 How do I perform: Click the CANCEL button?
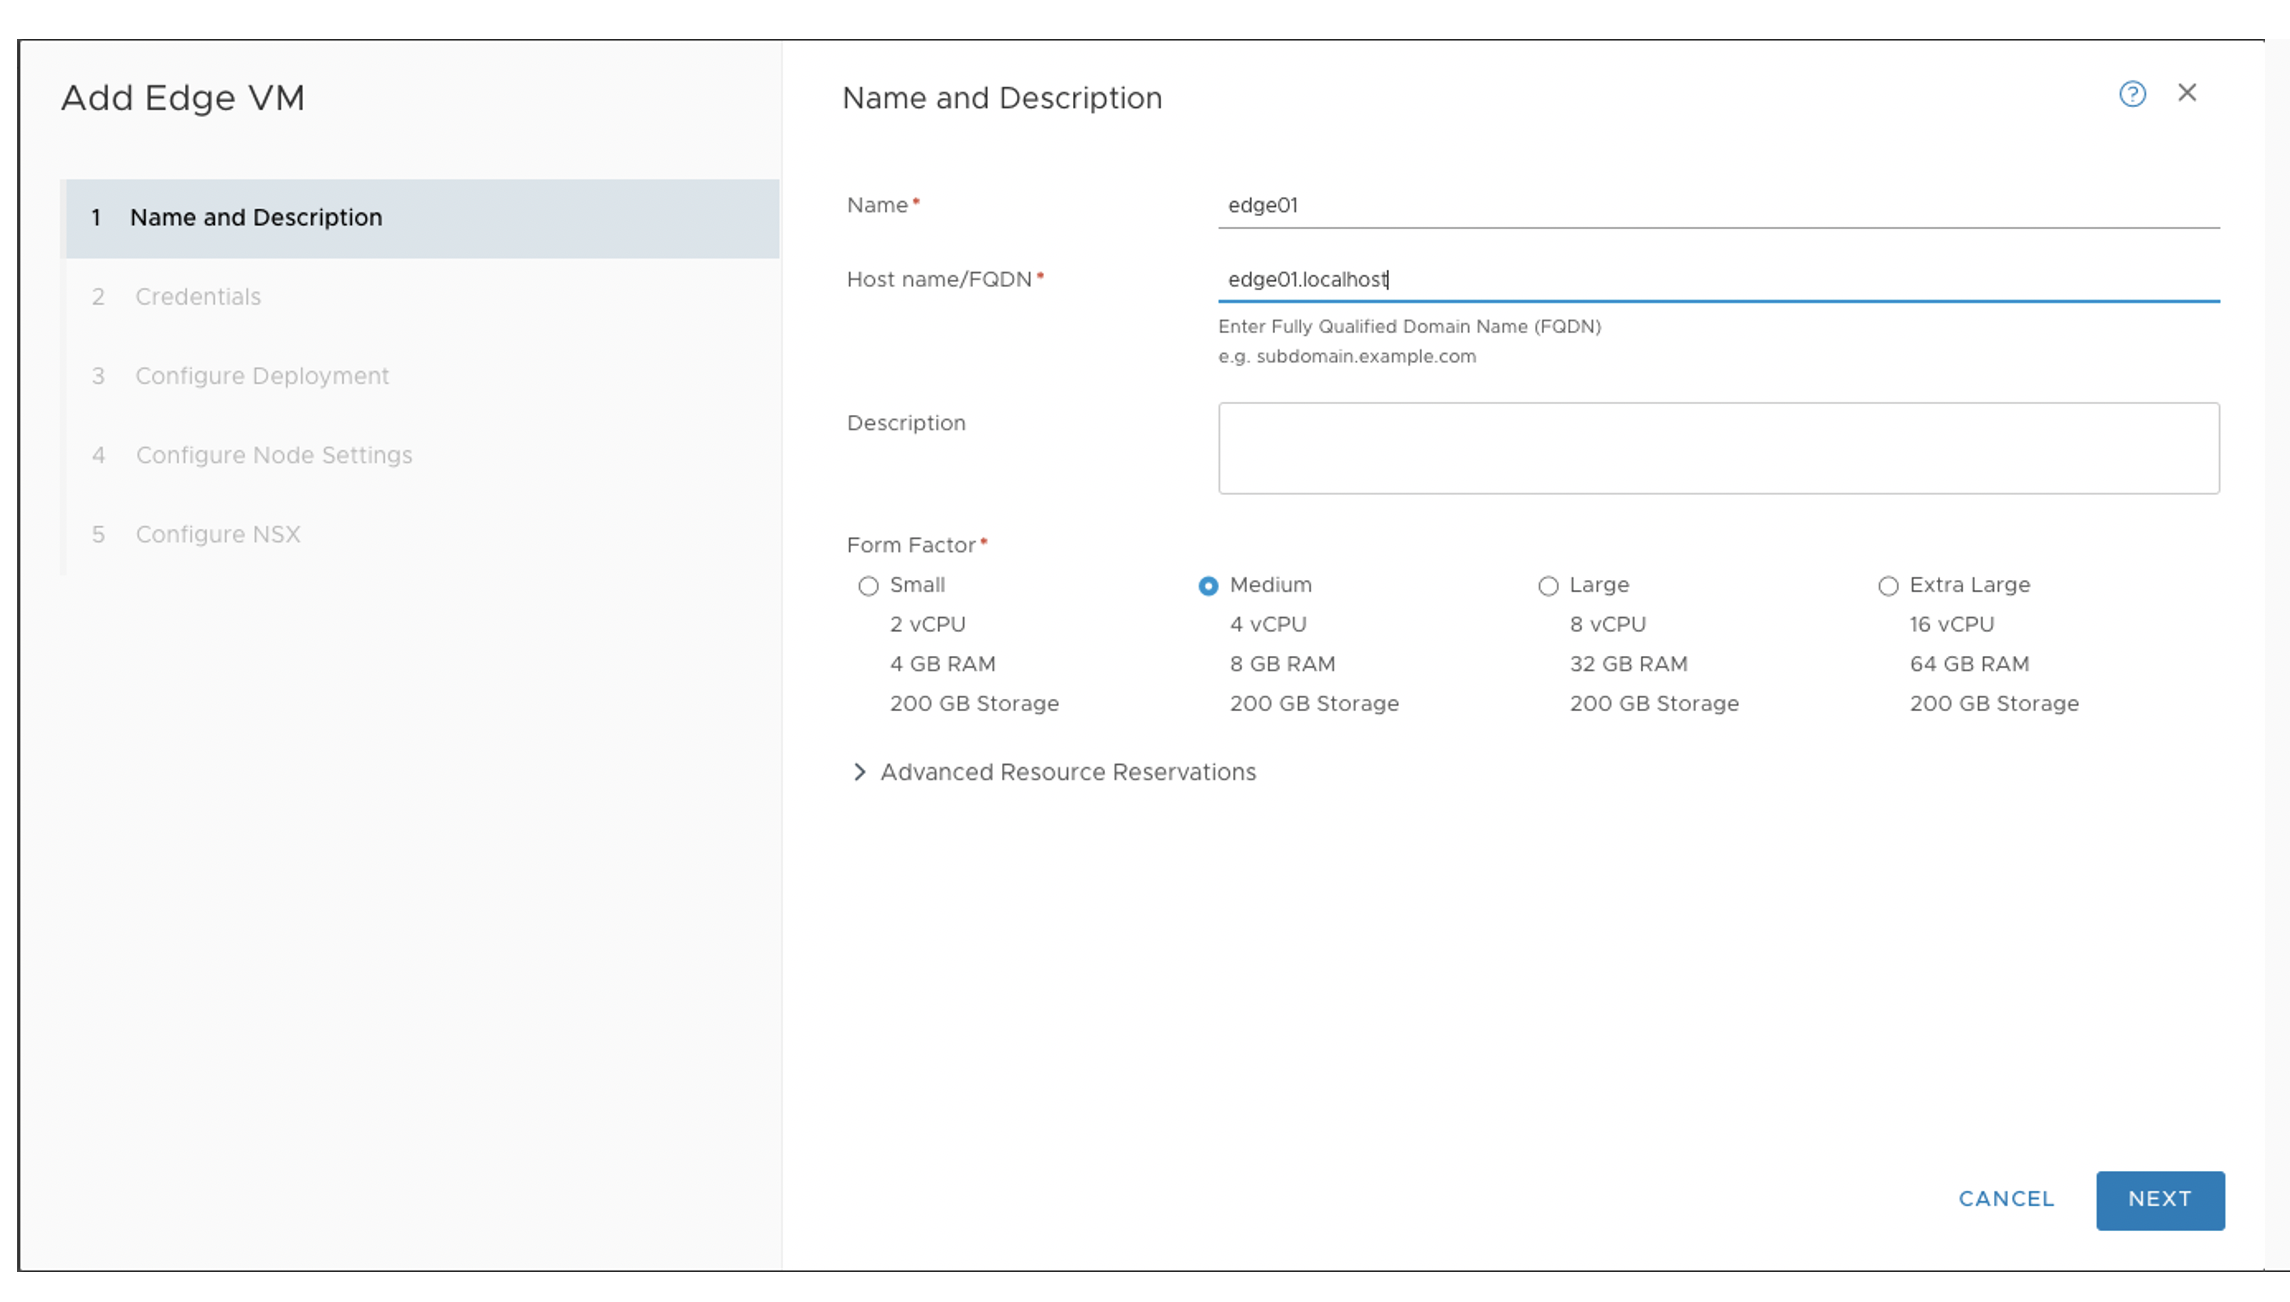[x=2006, y=1199]
